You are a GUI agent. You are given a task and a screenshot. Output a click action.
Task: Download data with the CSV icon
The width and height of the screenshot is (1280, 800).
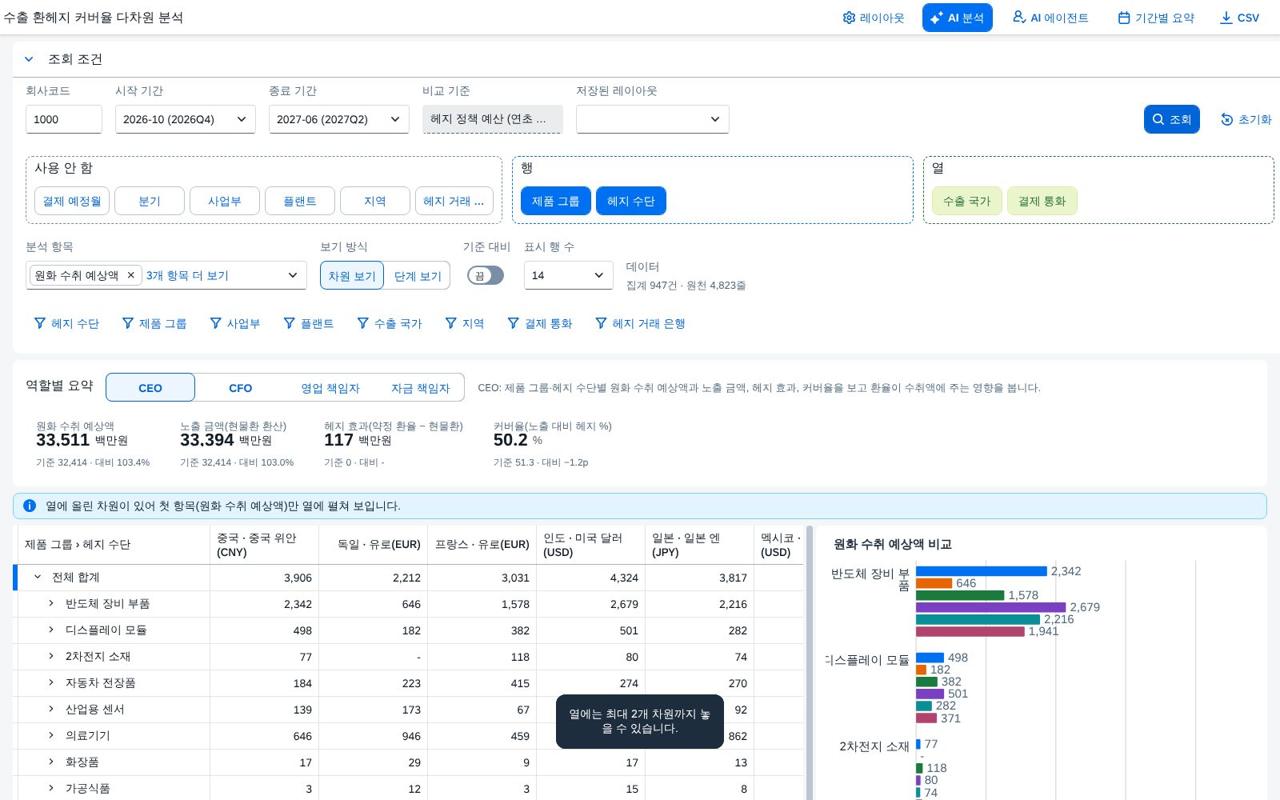click(1226, 18)
